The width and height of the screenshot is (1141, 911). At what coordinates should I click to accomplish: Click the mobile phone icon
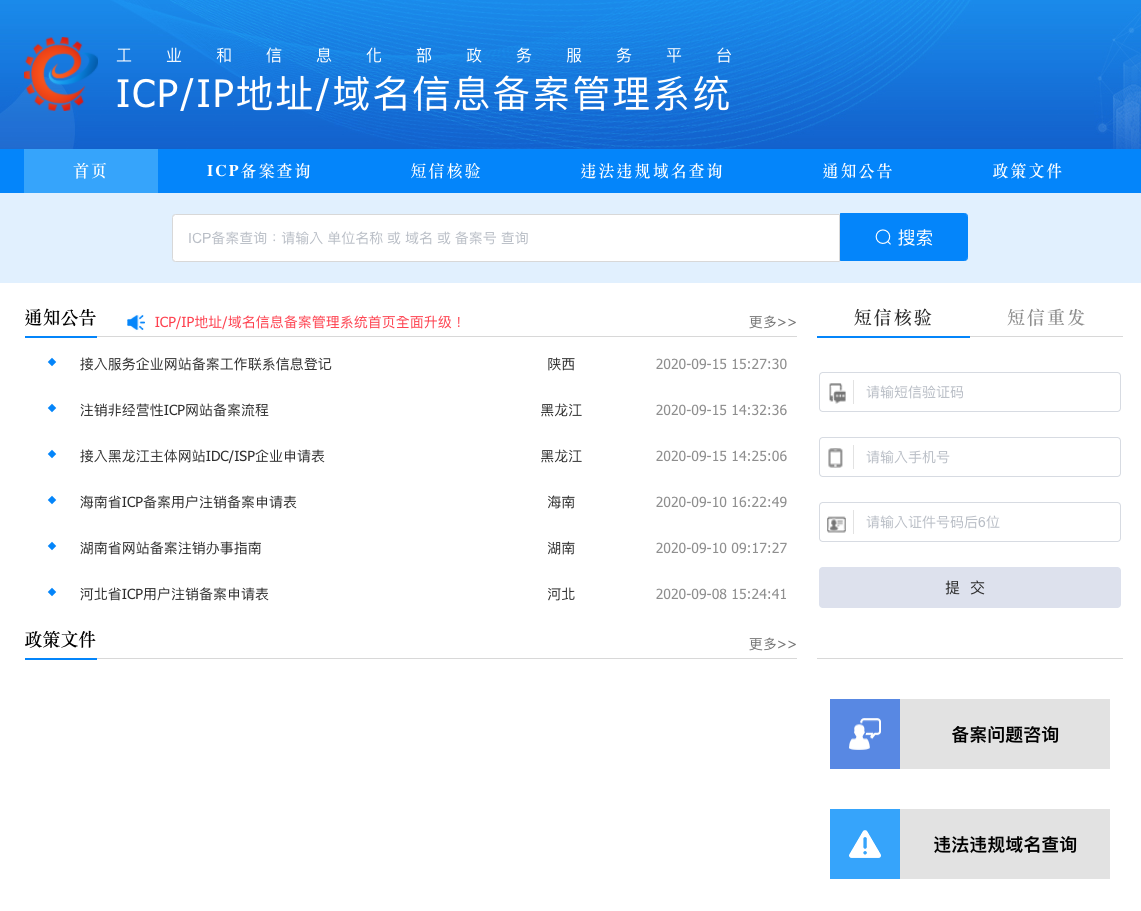835,458
